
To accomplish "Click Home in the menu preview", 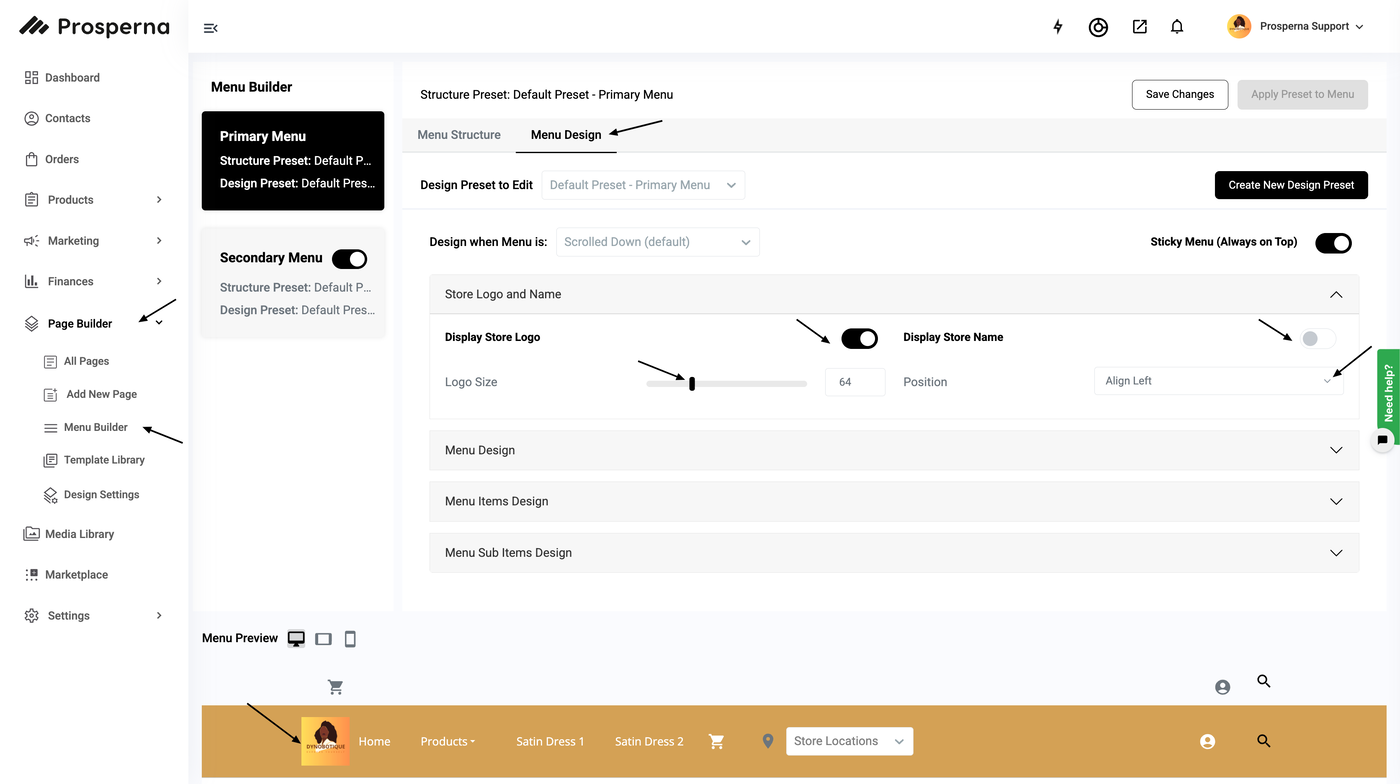I will coord(374,741).
